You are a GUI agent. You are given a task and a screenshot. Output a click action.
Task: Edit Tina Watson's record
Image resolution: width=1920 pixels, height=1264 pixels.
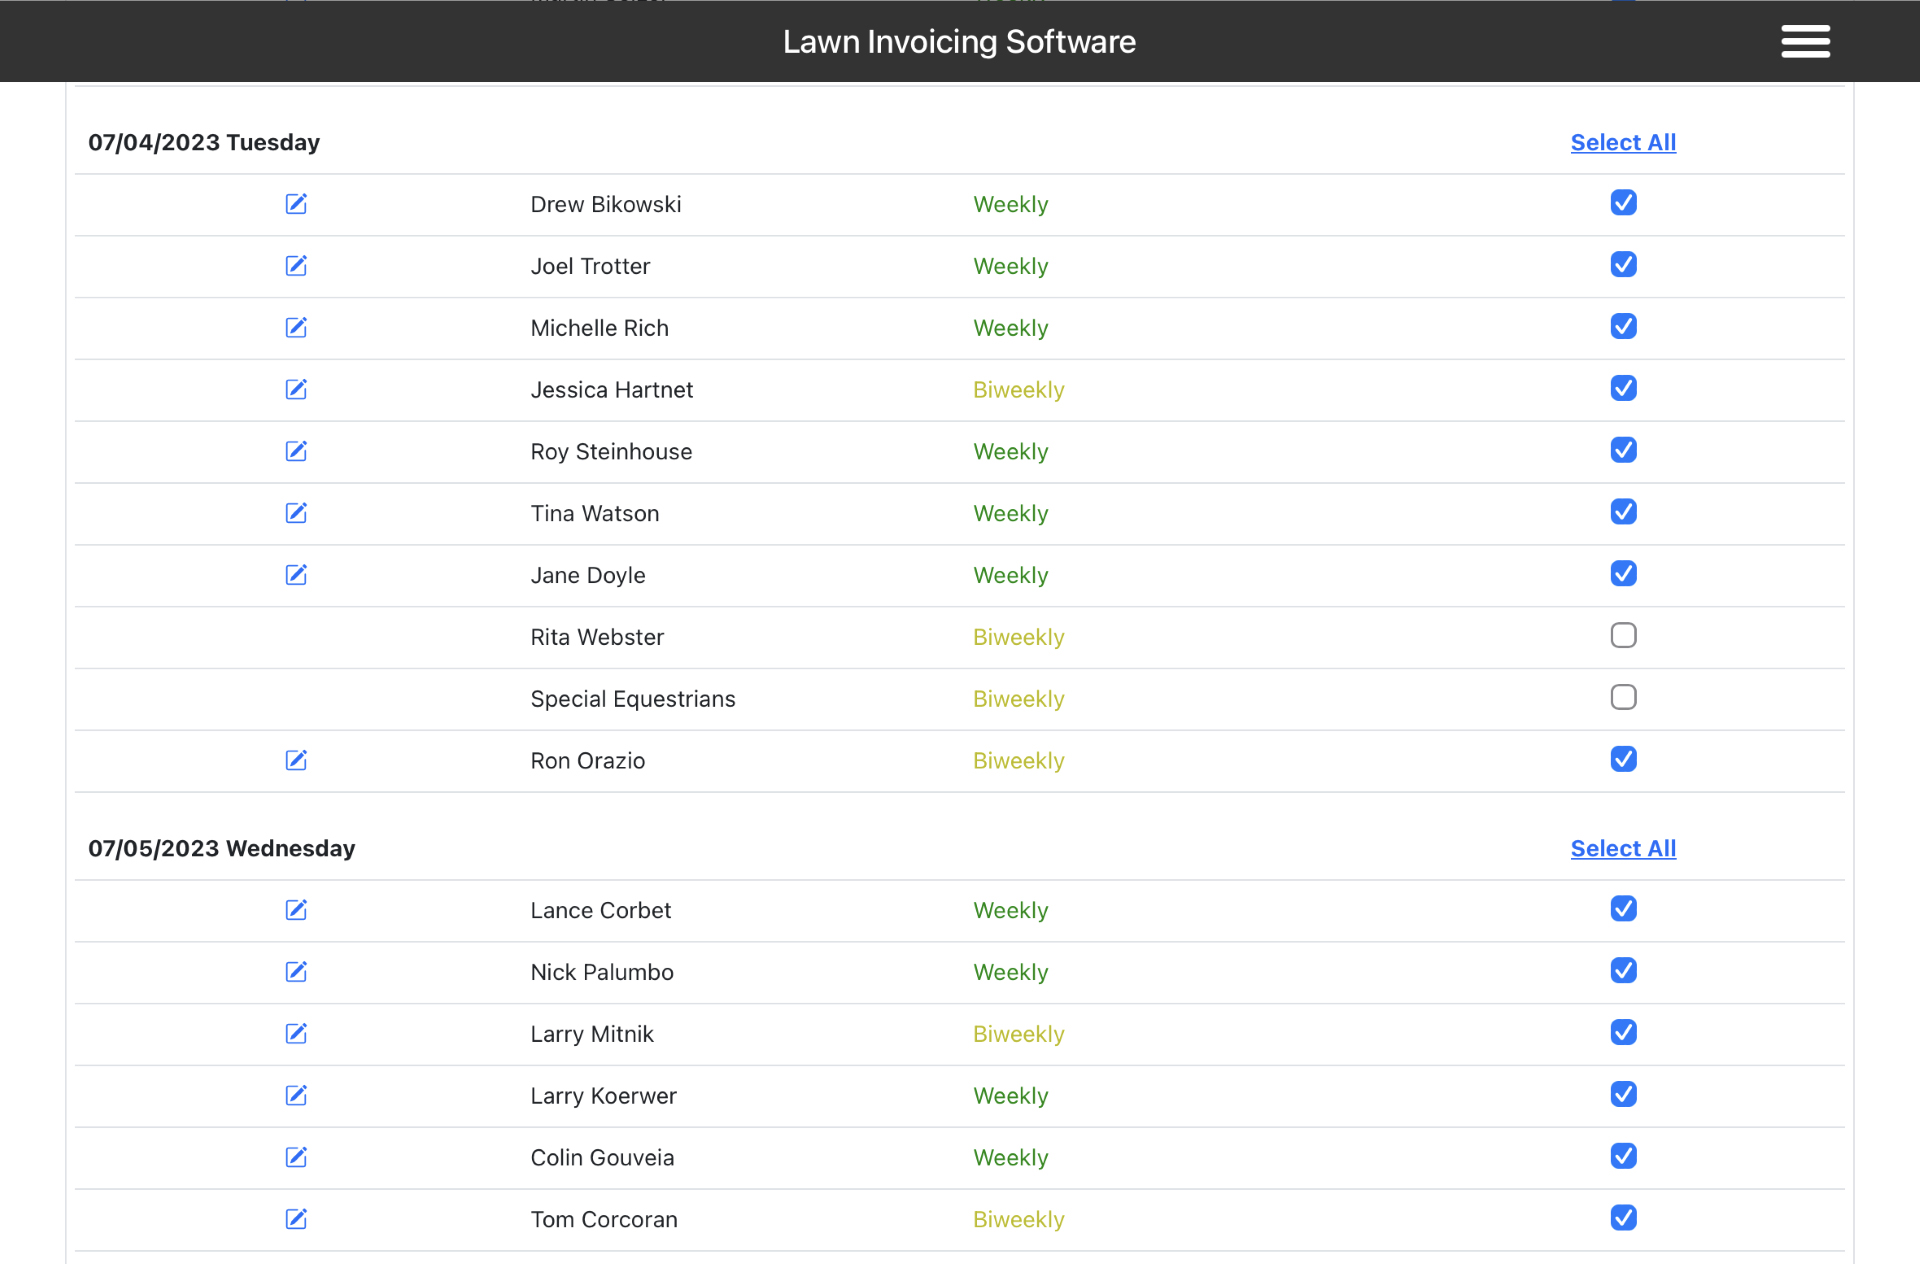tap(296, 513)
